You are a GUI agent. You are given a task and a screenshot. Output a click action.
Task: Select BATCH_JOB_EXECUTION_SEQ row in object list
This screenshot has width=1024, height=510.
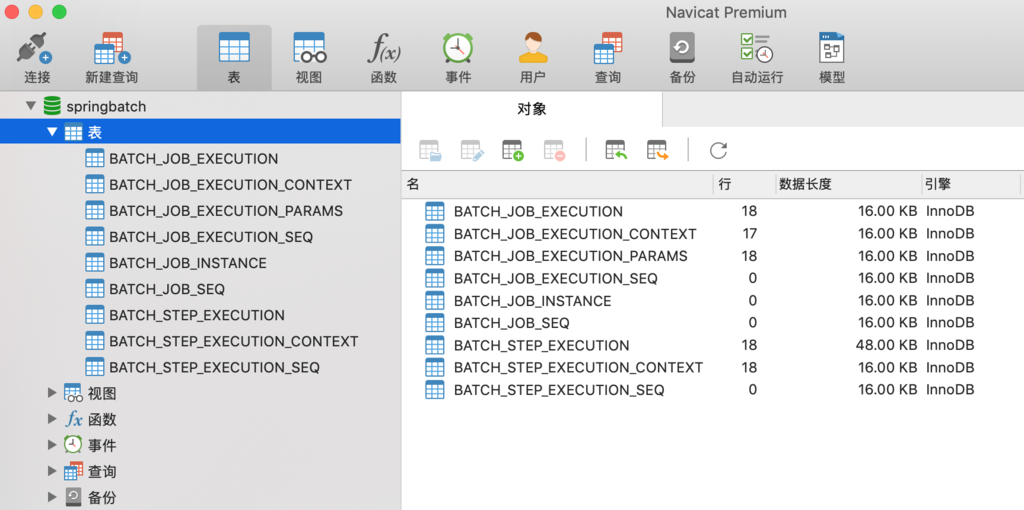[712, 278]
